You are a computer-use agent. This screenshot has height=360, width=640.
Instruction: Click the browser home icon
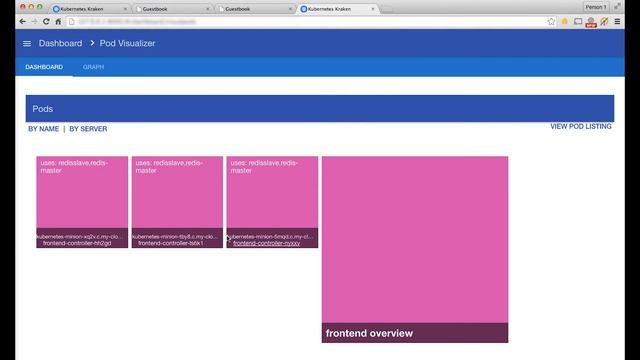point(58,22)
